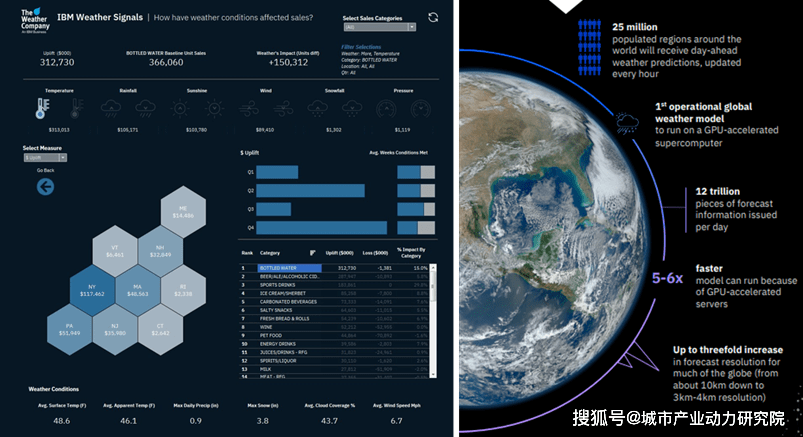Click the Q4 bar in $ Uplift chart
This screenshot has width=803, height=437.
pyautogui.click(x=321, y=226)
